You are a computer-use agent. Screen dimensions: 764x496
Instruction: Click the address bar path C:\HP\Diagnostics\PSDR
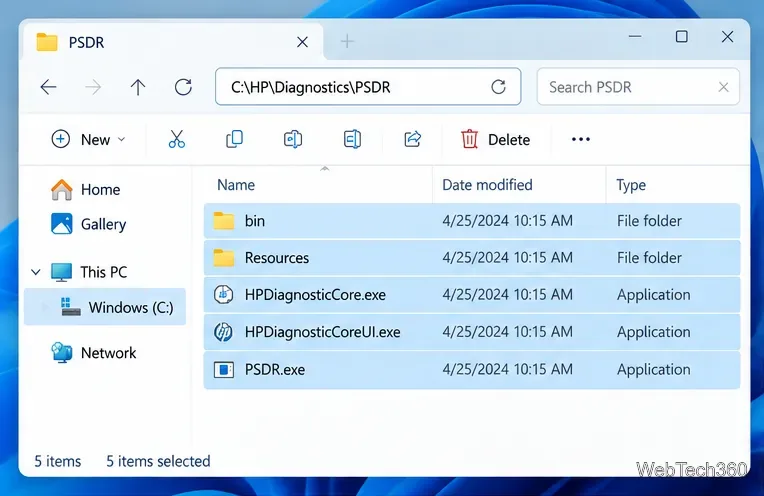pyautogui.click(x=311, y=87)
